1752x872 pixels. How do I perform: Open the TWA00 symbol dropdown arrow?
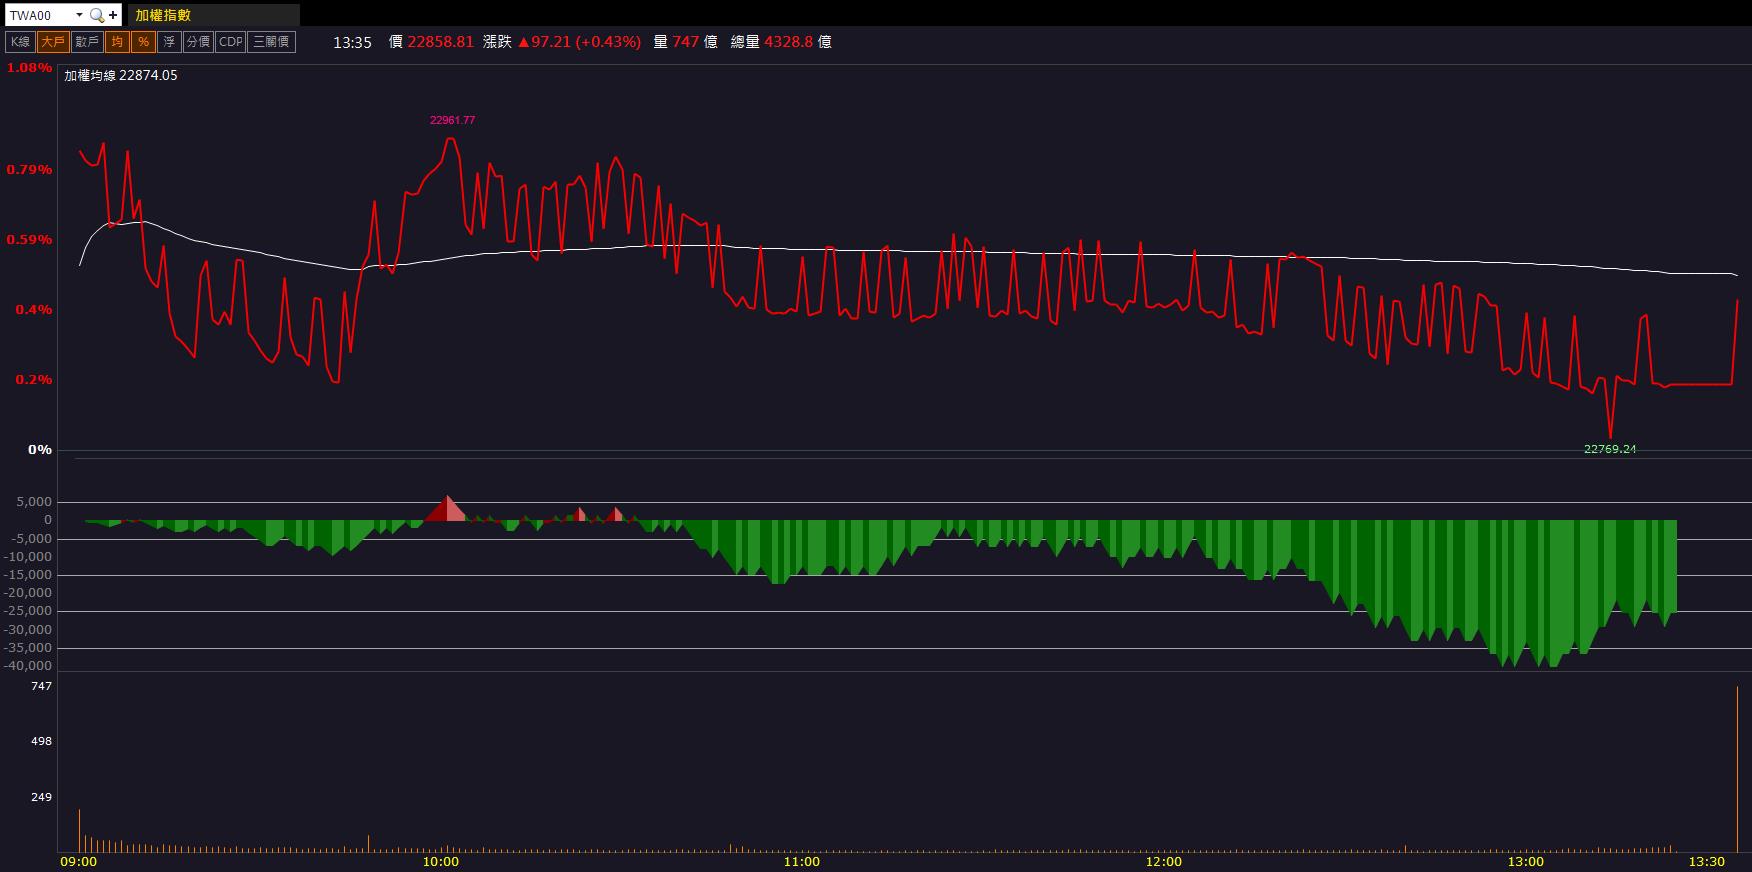tap(79, 15)
